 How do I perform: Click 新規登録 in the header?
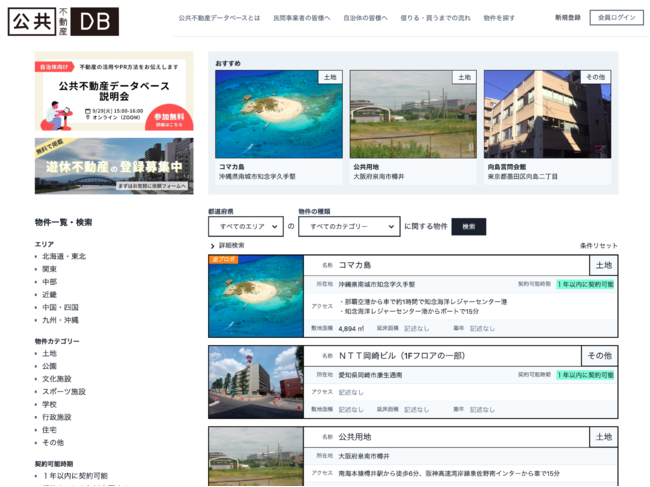click(x=567, y=18)
